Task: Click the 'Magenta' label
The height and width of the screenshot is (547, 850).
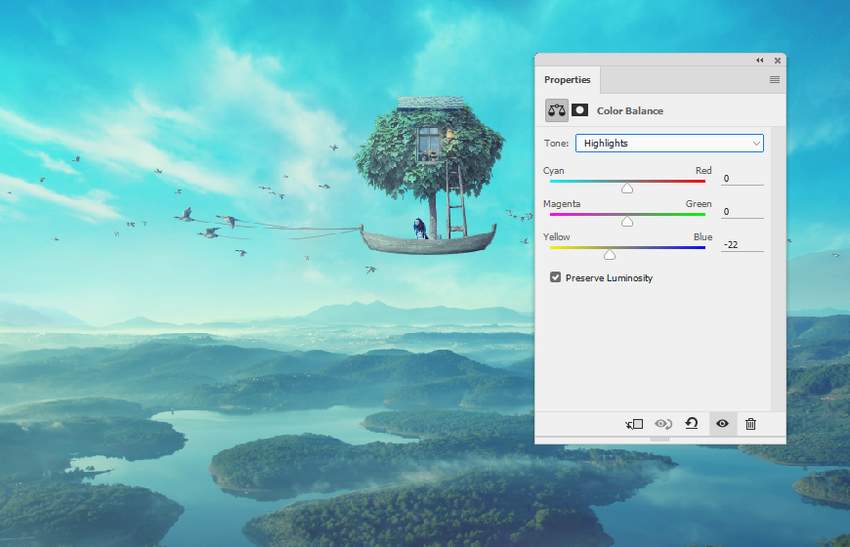Action: tap(562, 204)
